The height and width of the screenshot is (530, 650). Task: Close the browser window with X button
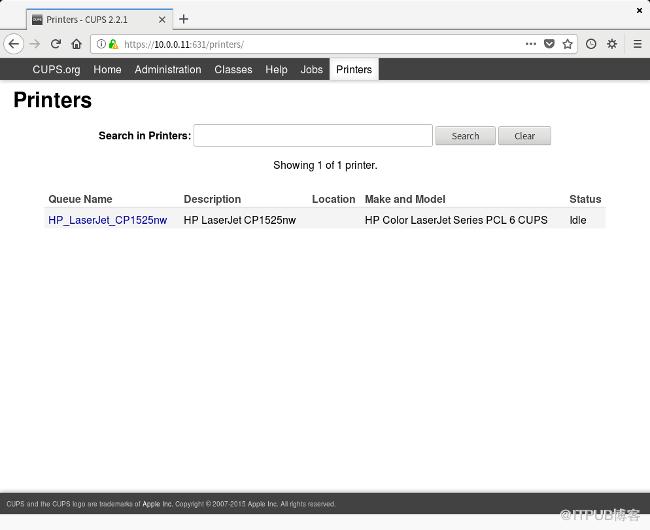pyautogui.click(x=640, y=10)
